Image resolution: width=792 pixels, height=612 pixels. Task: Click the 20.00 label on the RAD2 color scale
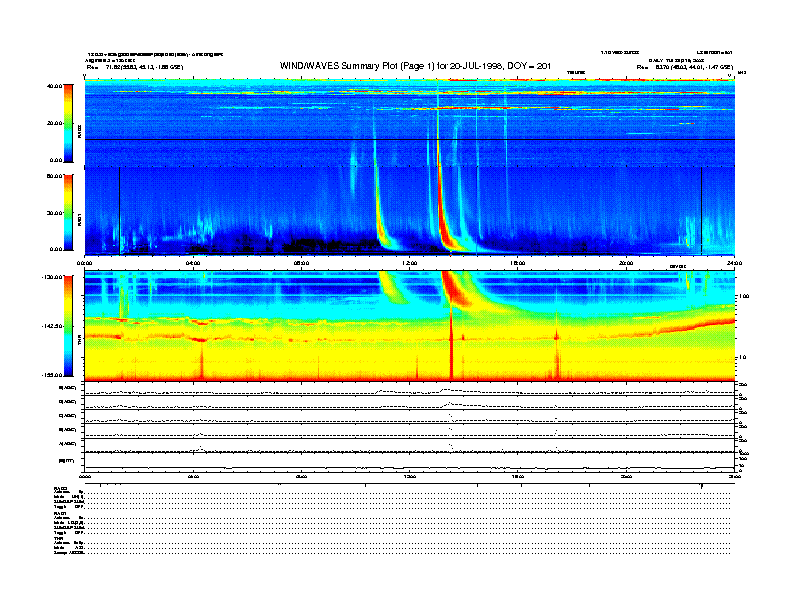click(x=54, y=123)
